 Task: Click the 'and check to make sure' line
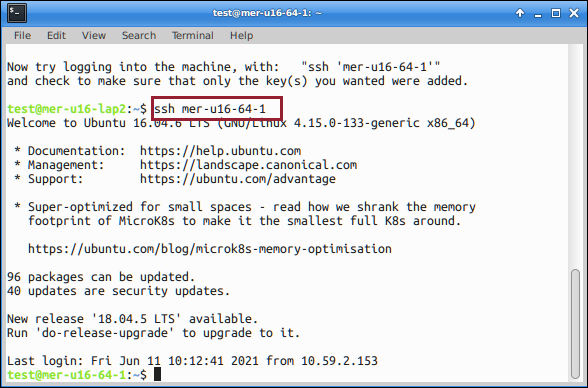238,81
